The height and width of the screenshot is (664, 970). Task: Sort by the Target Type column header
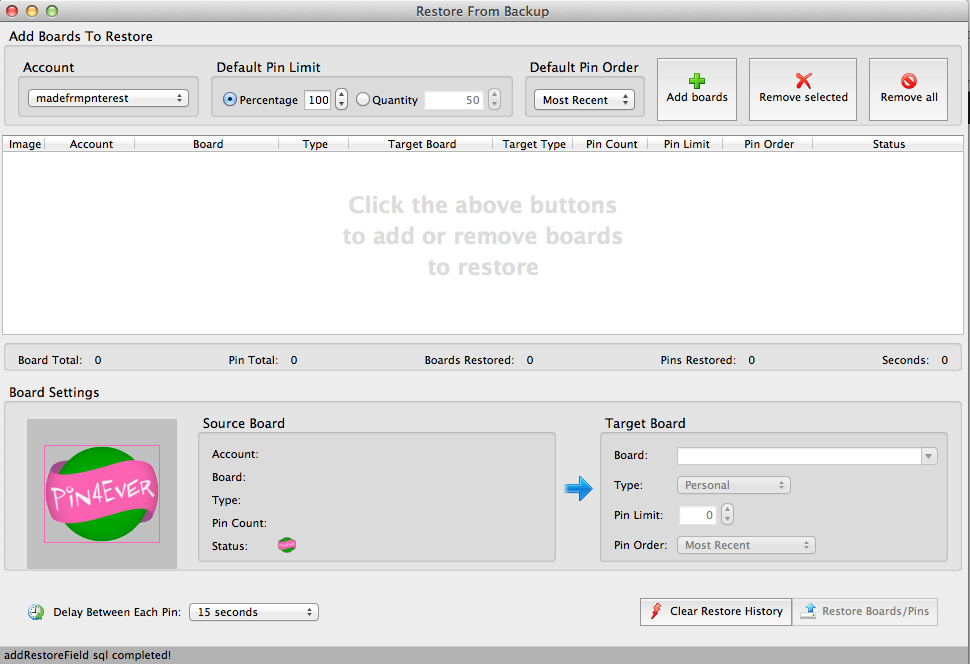tap(534, 144)
